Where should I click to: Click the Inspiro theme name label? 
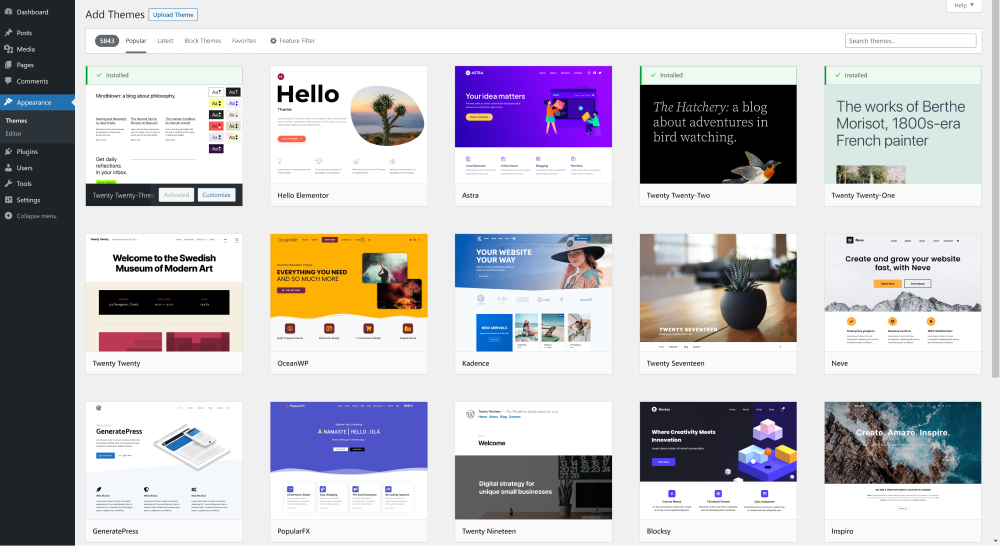coord(842,531)
